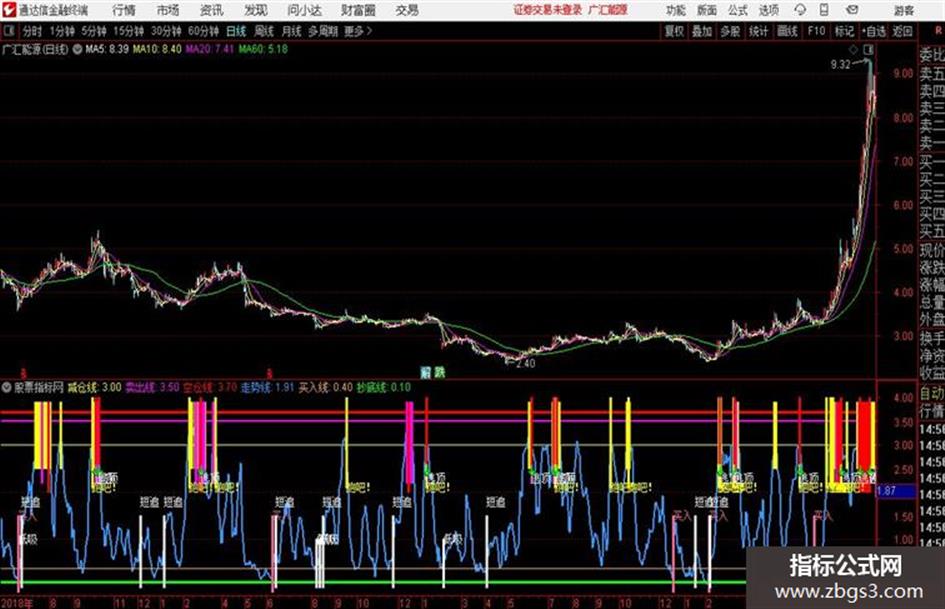
Task: Click the 减仓线: 3.00 label
Action: [95, 388]
